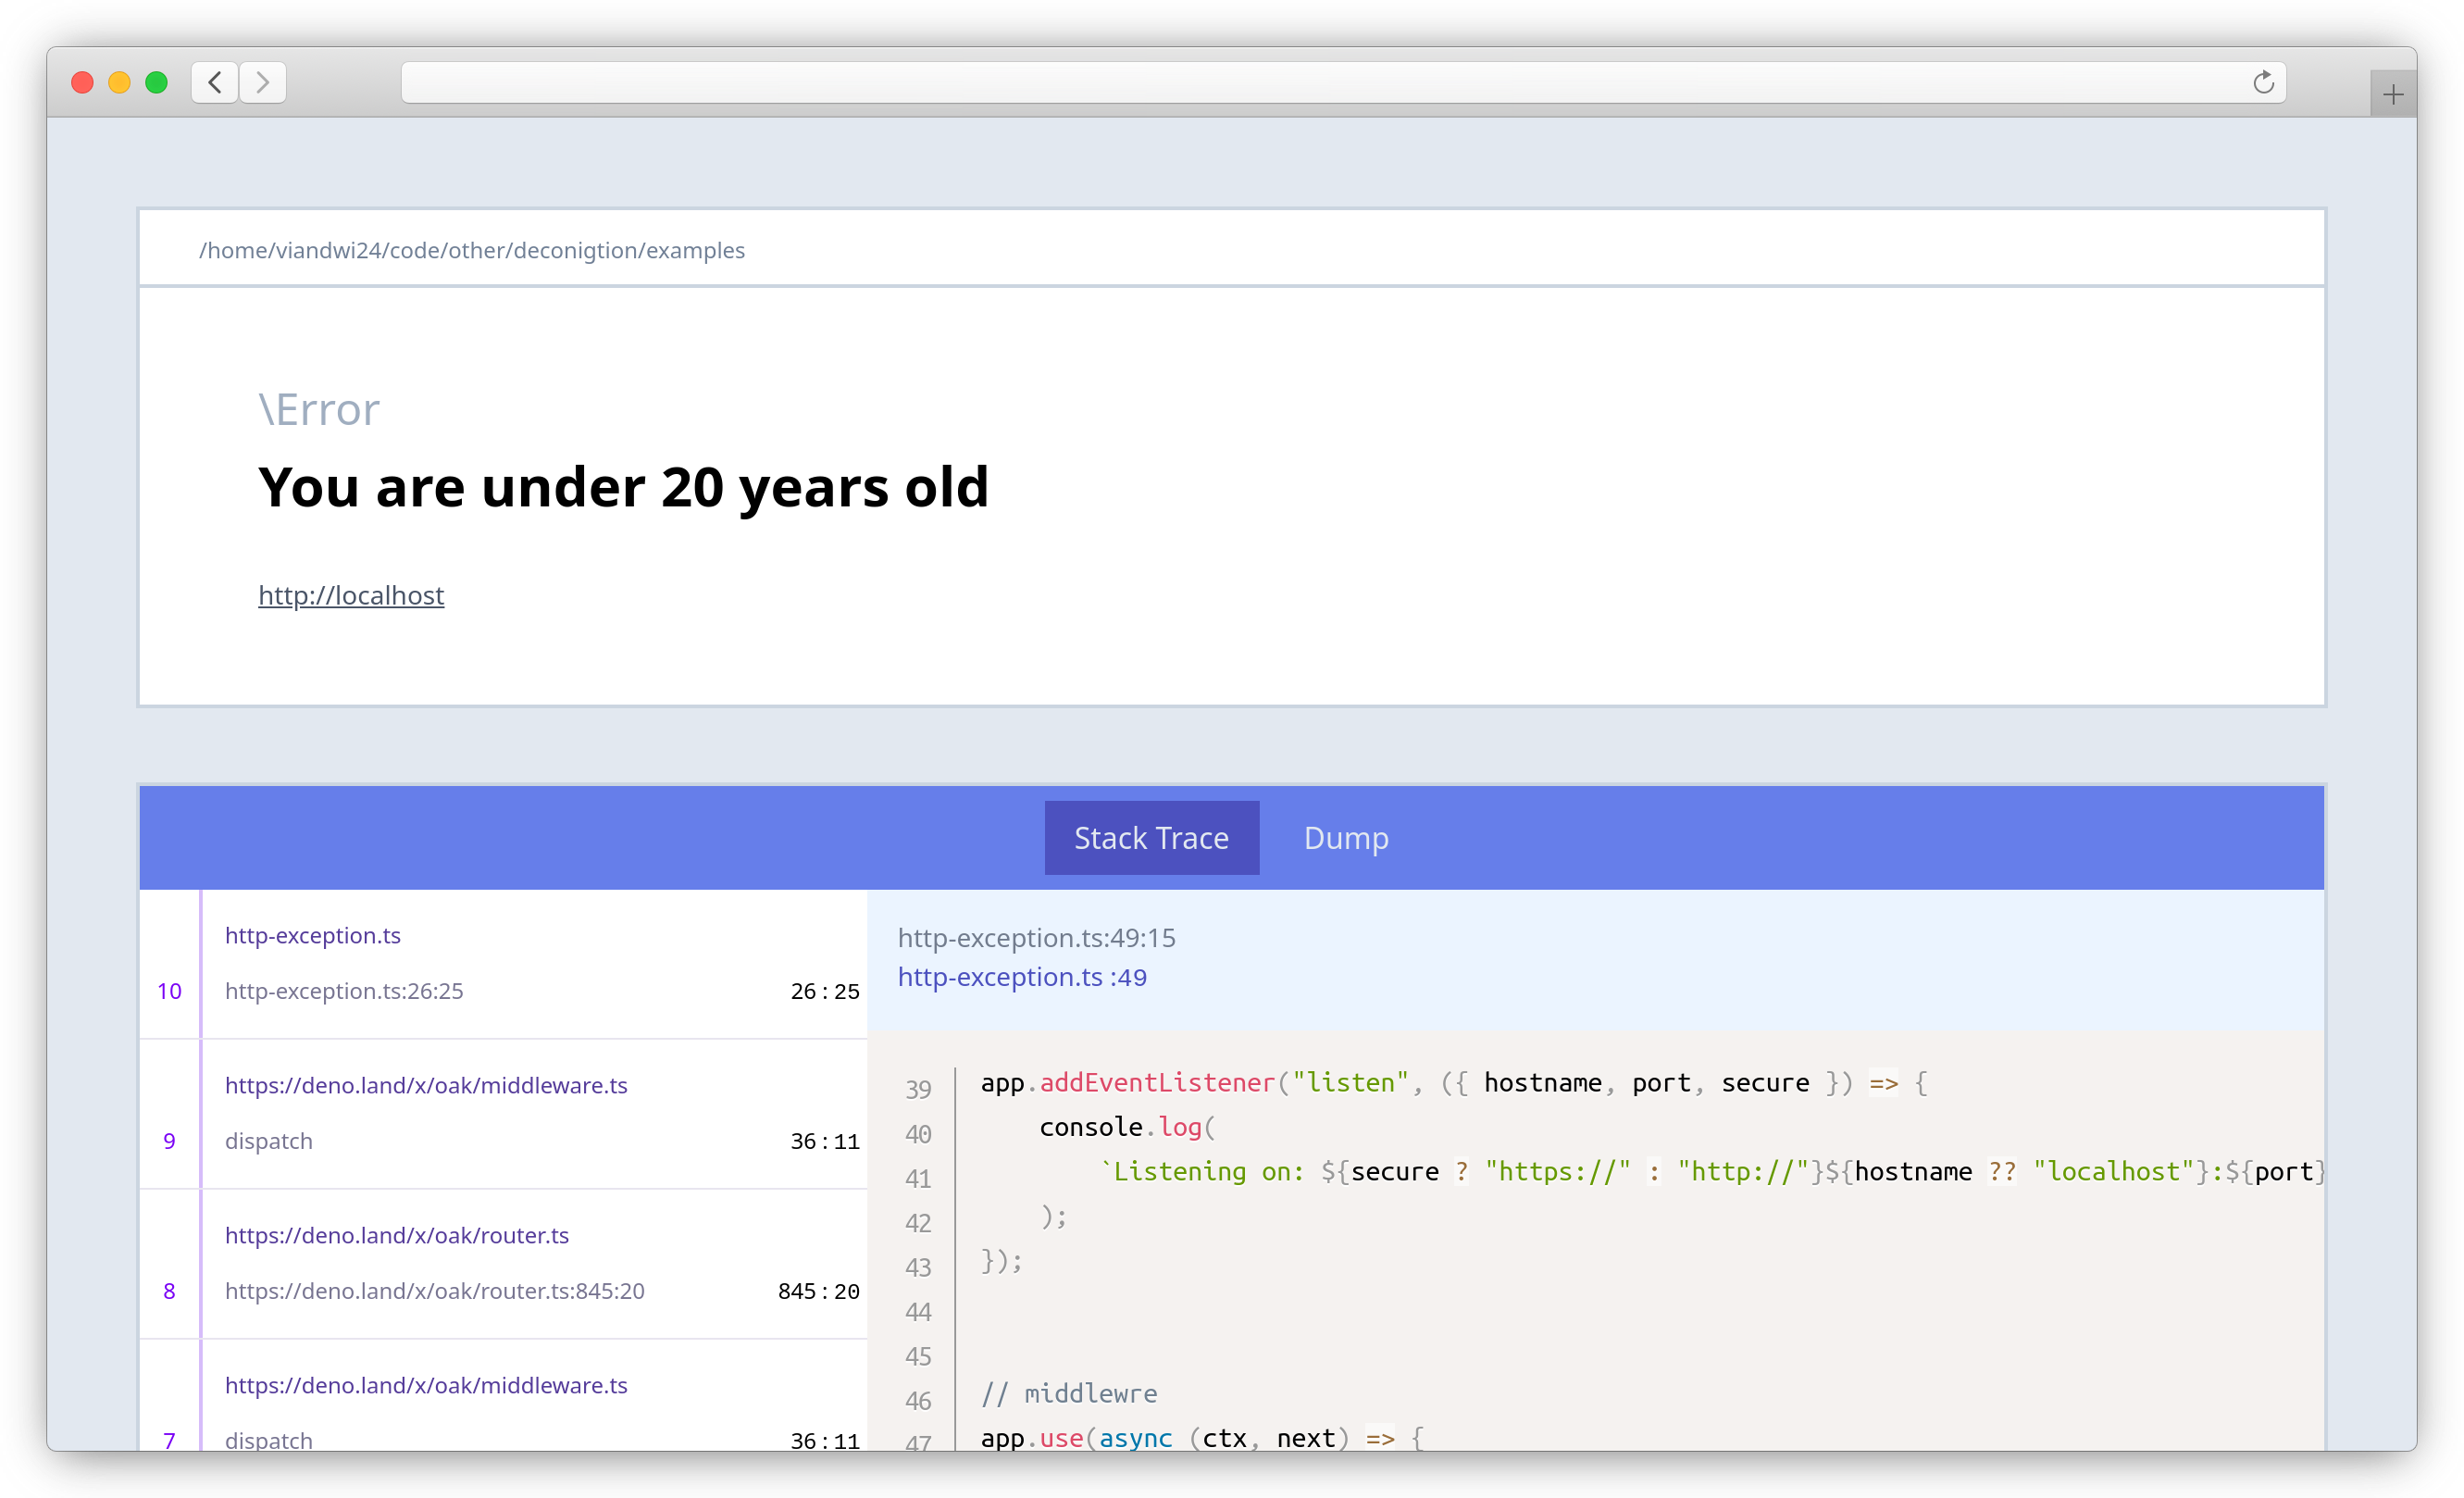2464x1498 pixels.
Task: Click the browser back arrow button
Action: 214,82
